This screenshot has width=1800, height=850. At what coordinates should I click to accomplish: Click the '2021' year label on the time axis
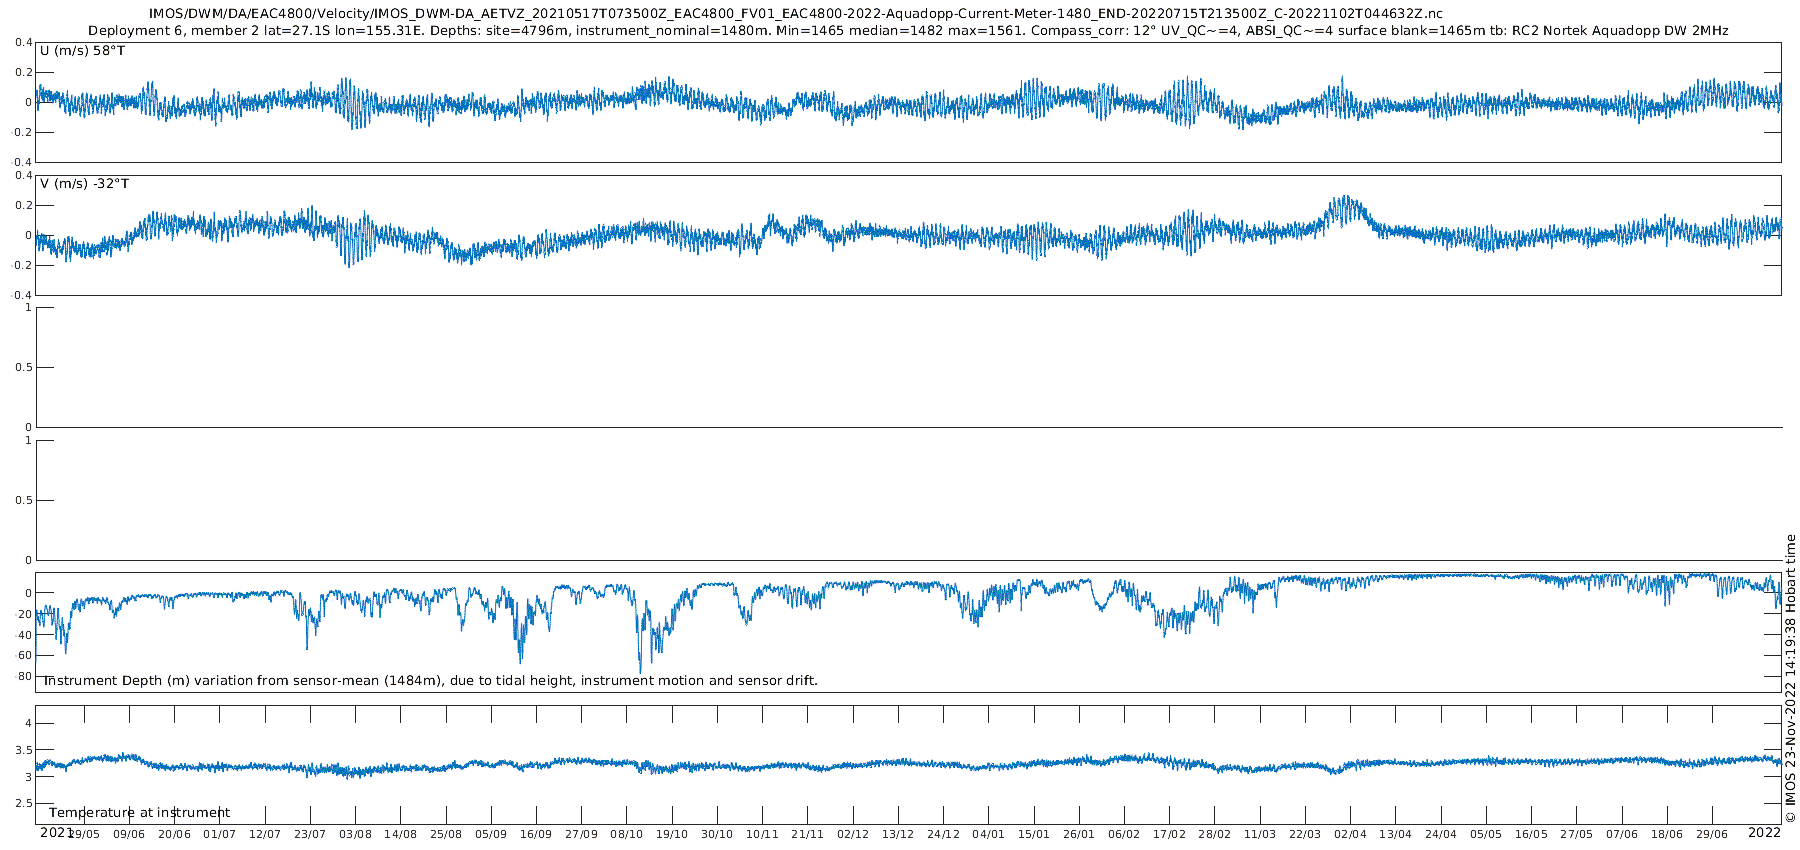(x=57, y=832)
